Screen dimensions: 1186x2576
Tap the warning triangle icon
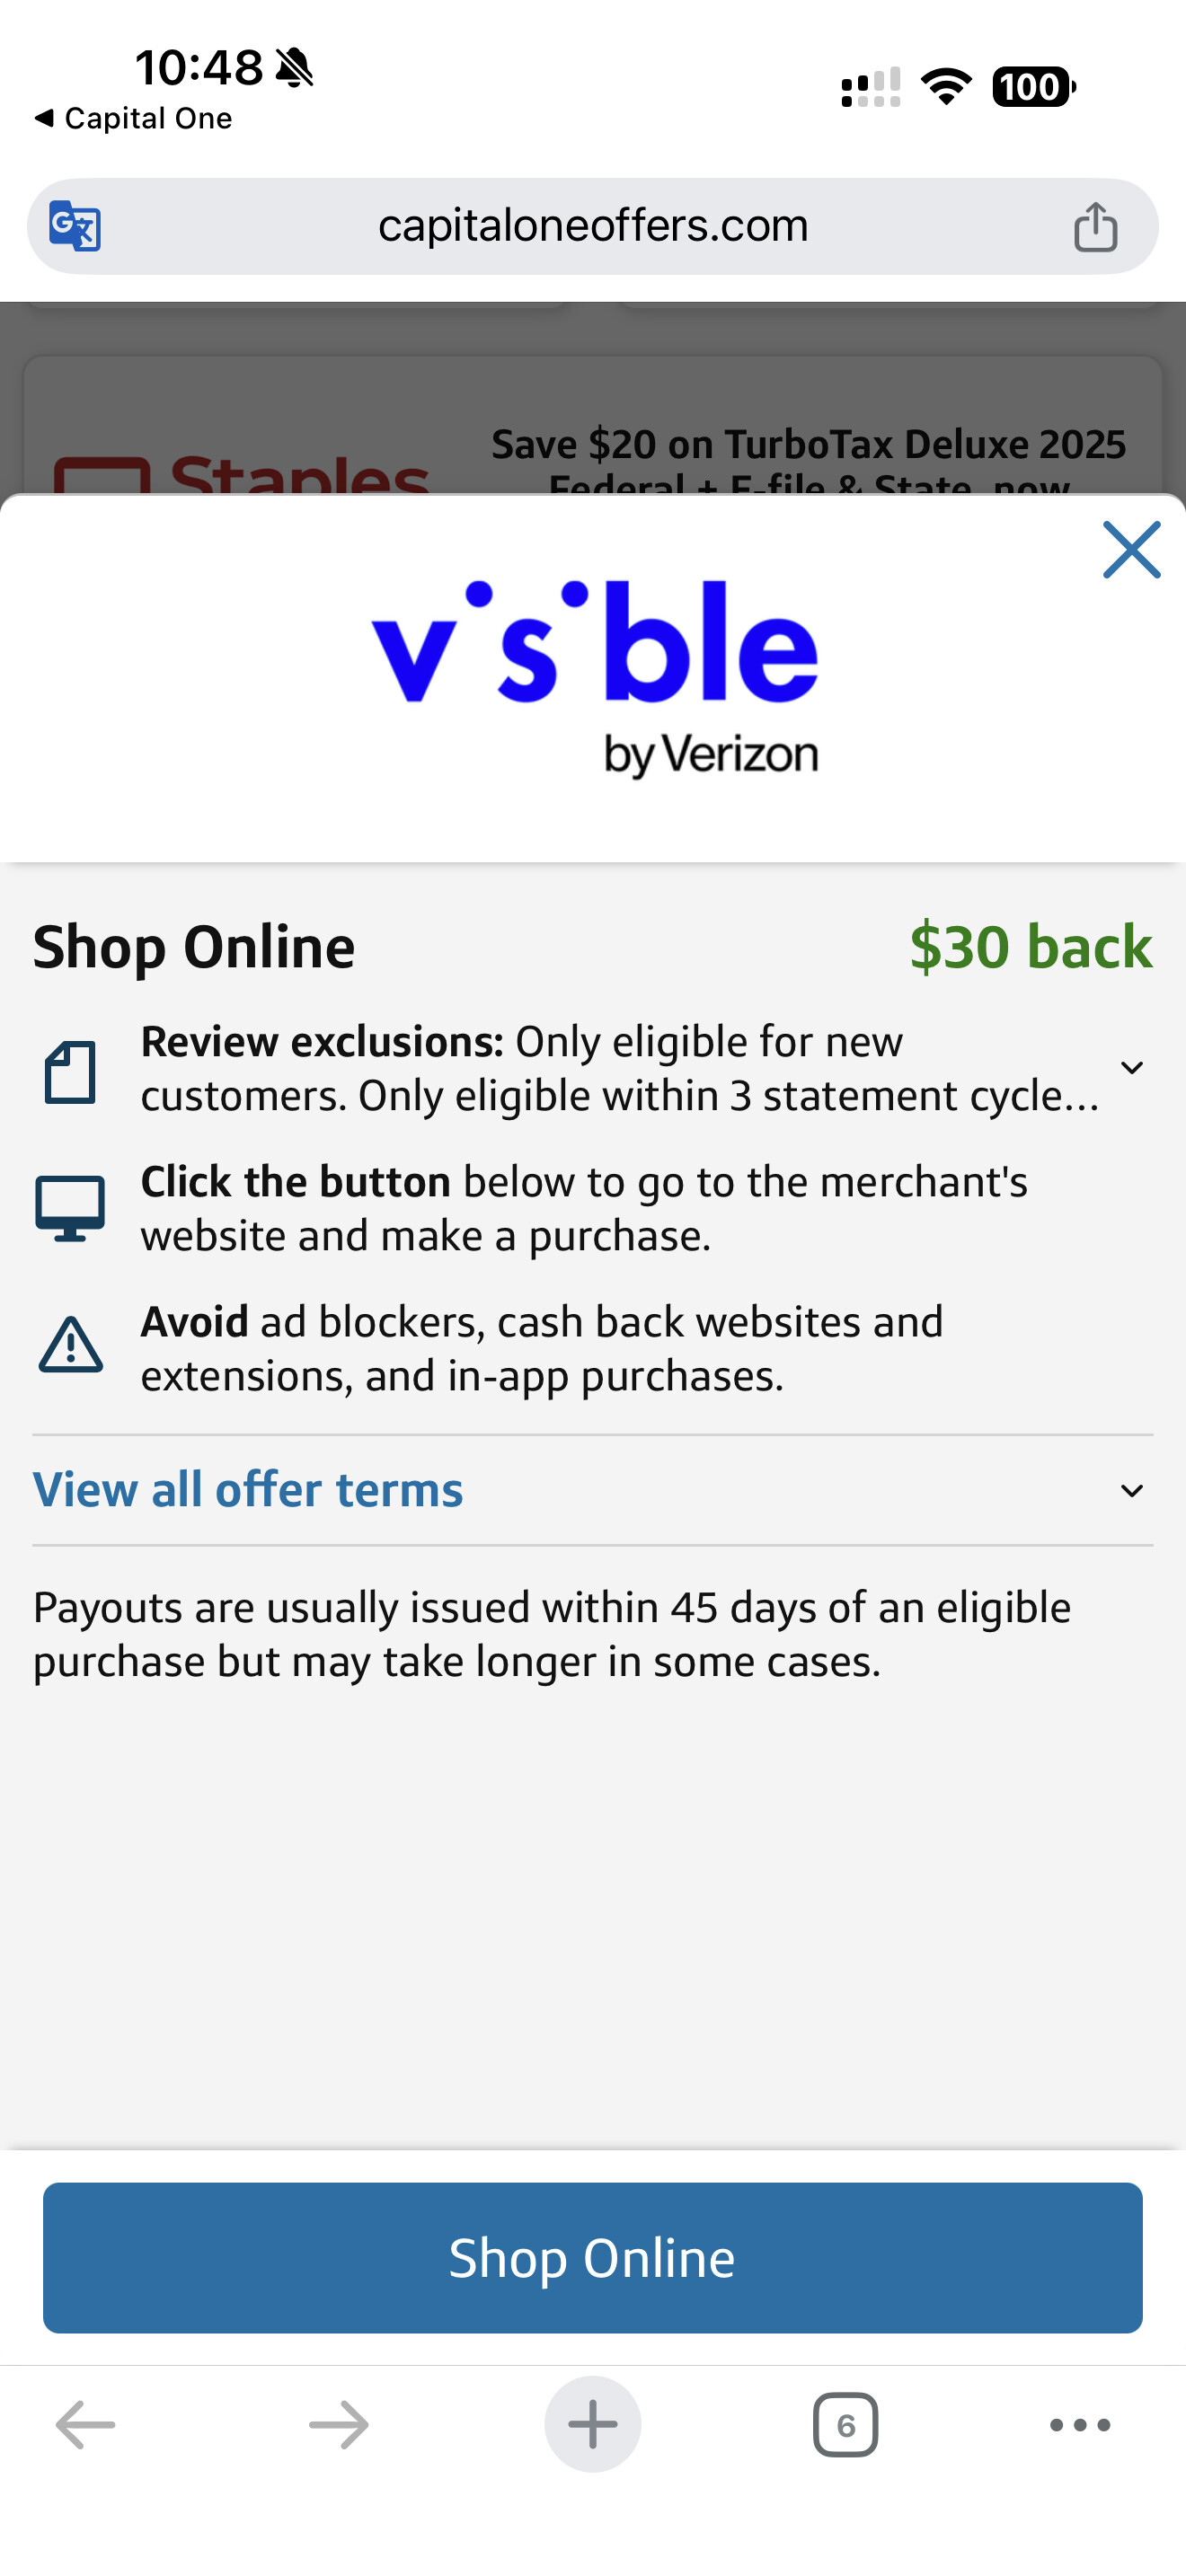tap(70, 1345)
